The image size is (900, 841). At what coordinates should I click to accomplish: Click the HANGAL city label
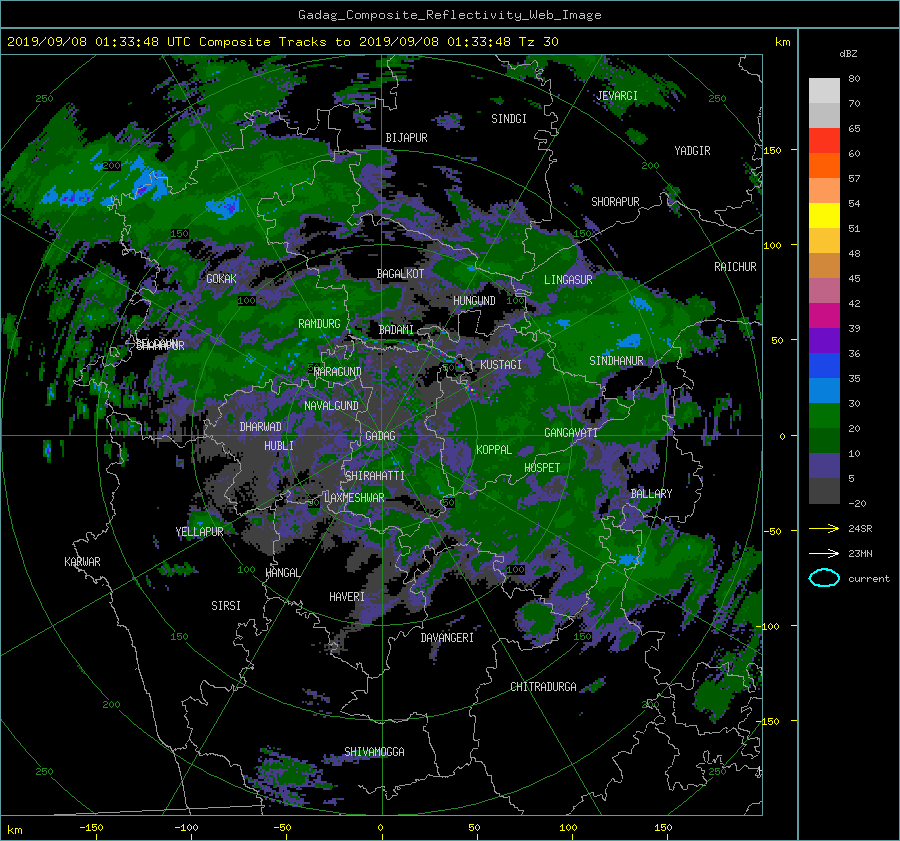click(282, 573)
